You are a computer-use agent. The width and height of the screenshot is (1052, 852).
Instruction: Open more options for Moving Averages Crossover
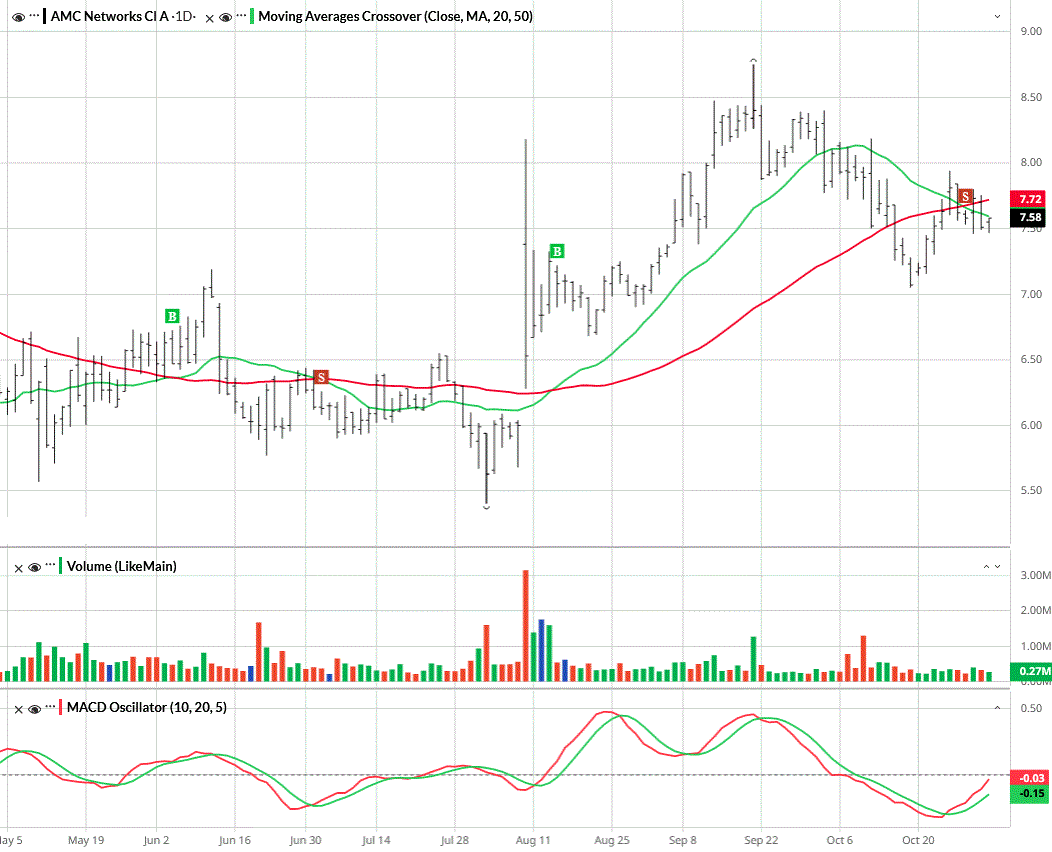tap(241, 17)
